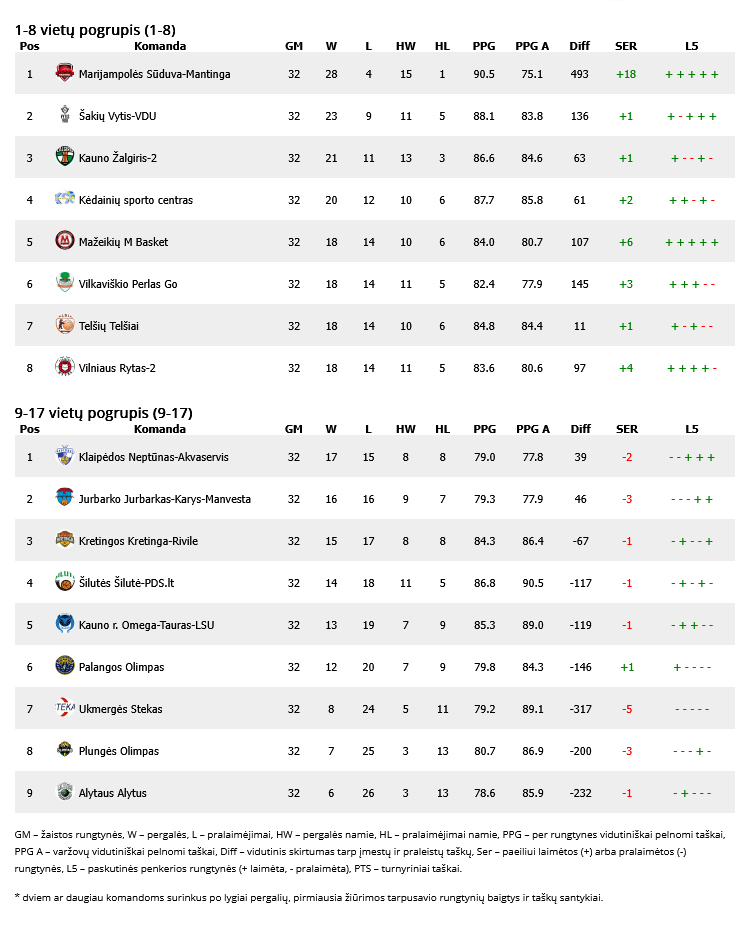Click the Palangos Olimpas team logo
The image size is (748, 926).
[65, 667]
